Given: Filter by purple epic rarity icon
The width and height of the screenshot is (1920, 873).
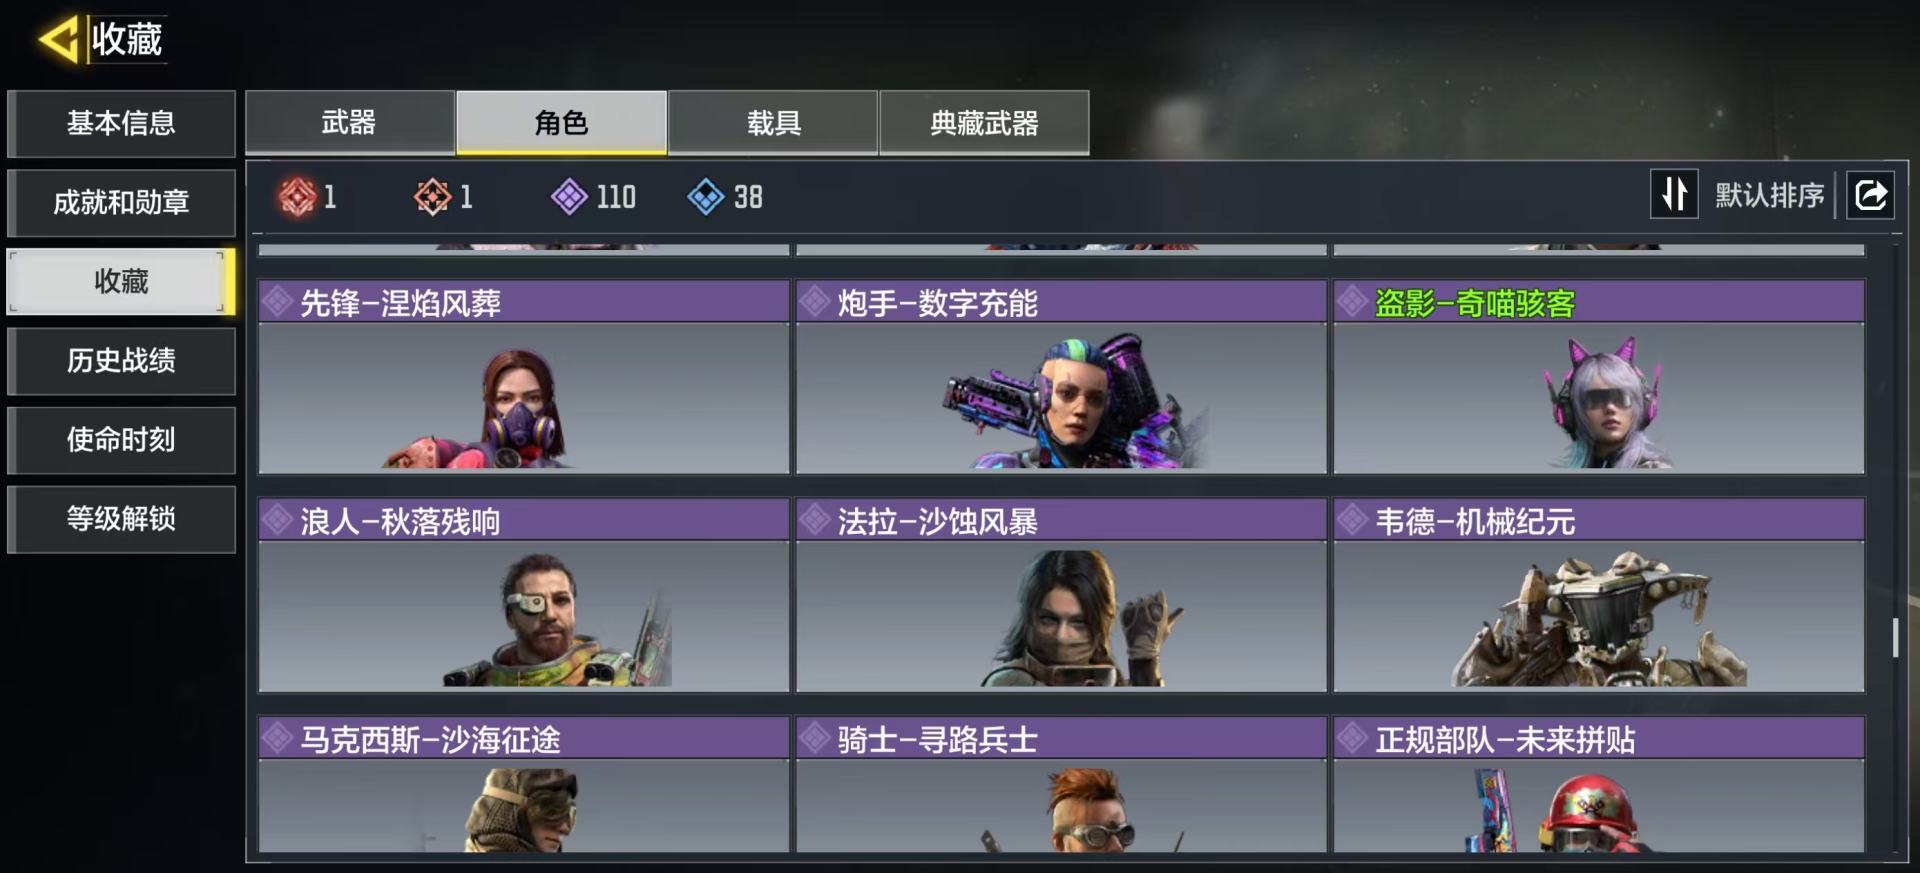Looking at the screenshot, I should 569,197.
